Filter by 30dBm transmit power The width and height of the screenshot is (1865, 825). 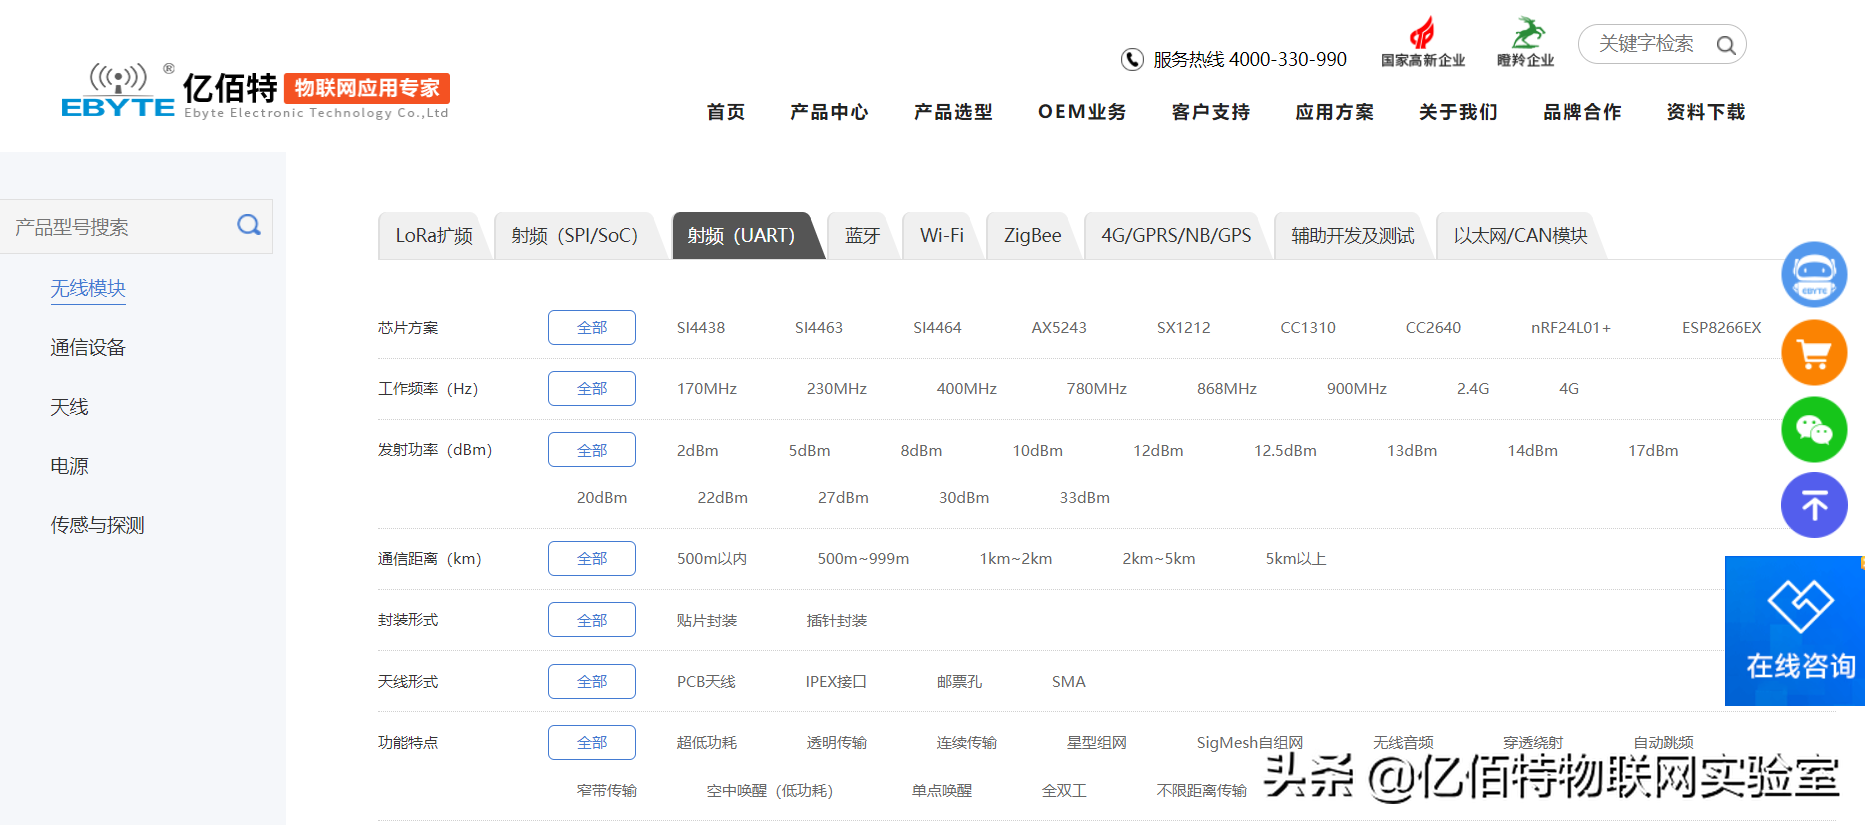pyautogui.click(x=964, y=498)
